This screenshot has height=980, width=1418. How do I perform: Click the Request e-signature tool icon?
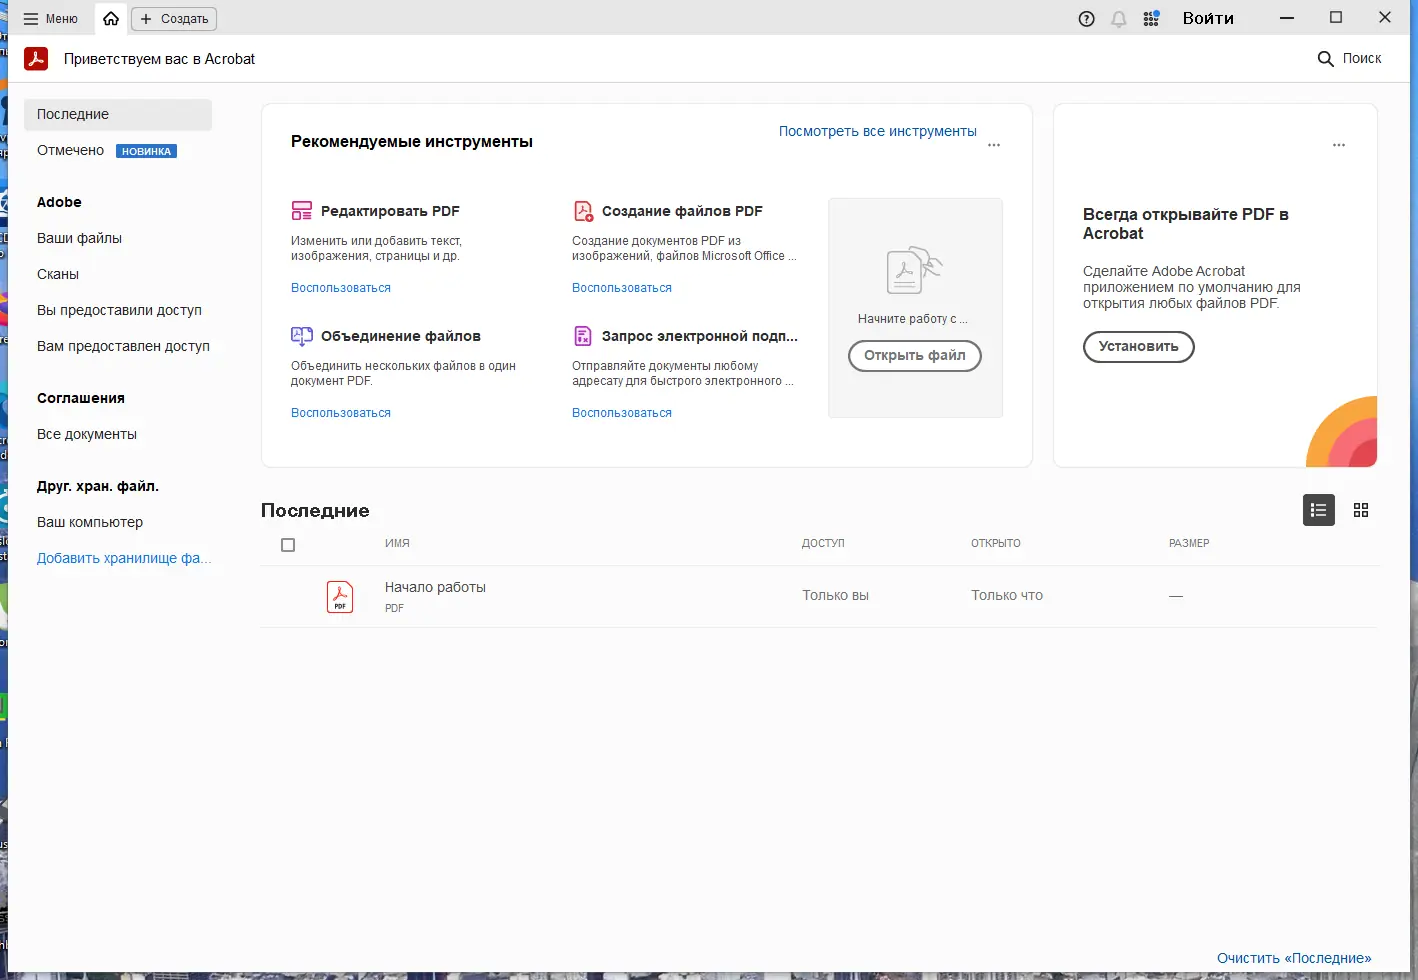583,336
